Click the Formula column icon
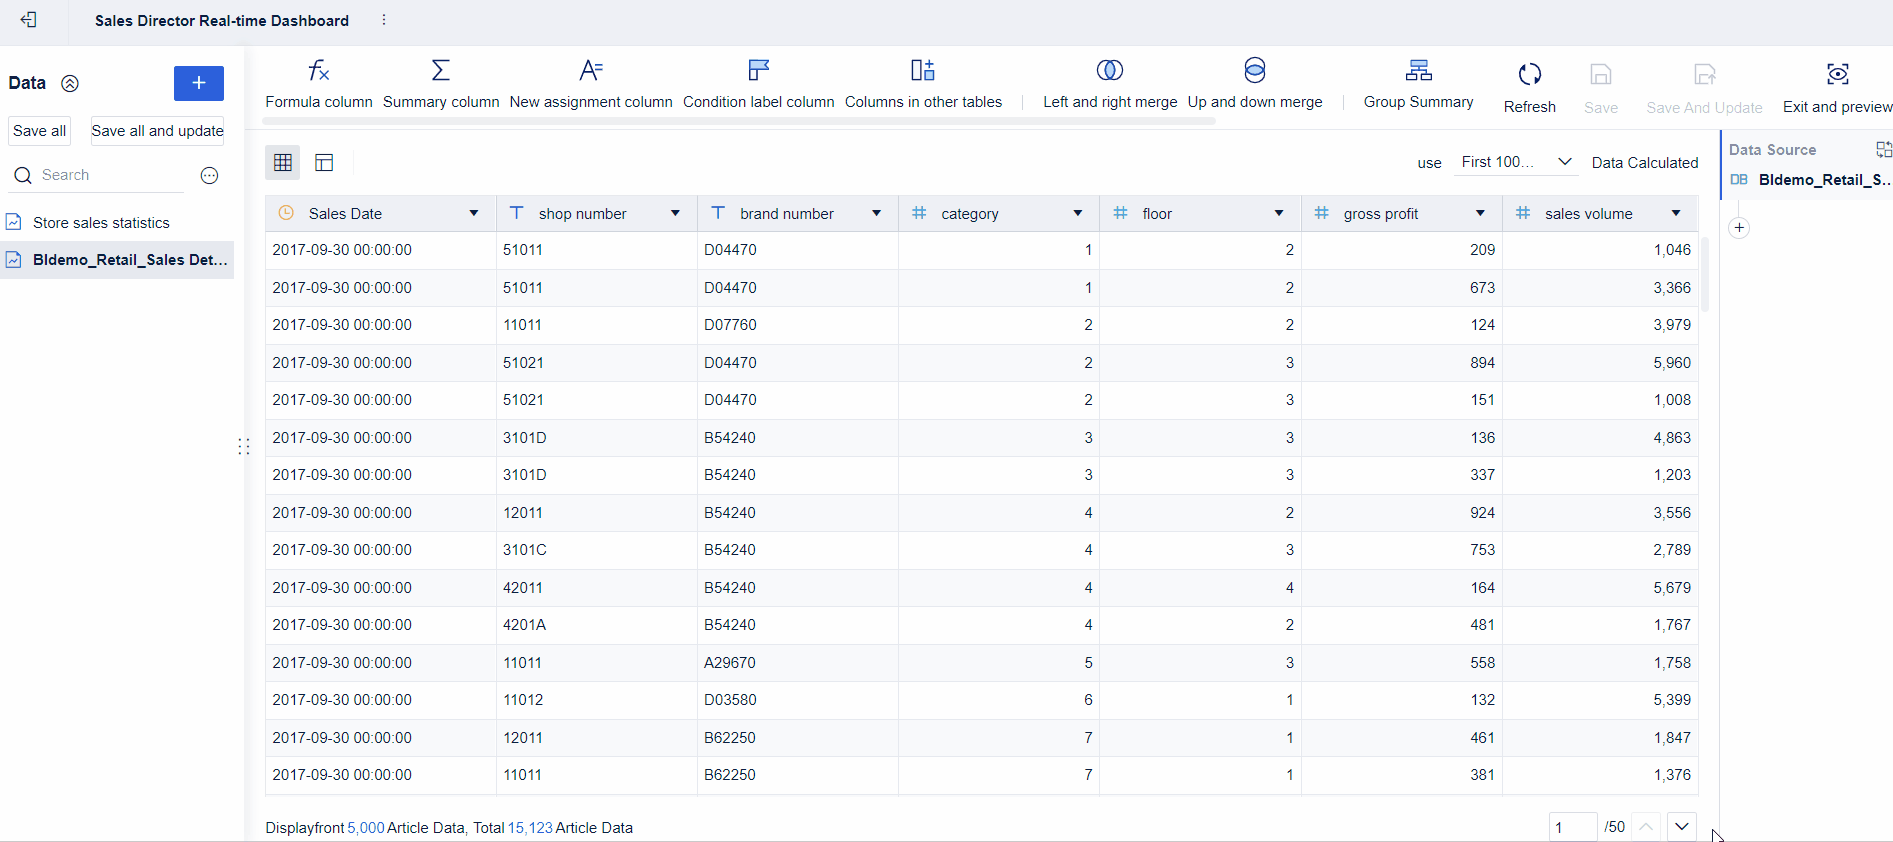1893x842 pixels. point(318,71)
